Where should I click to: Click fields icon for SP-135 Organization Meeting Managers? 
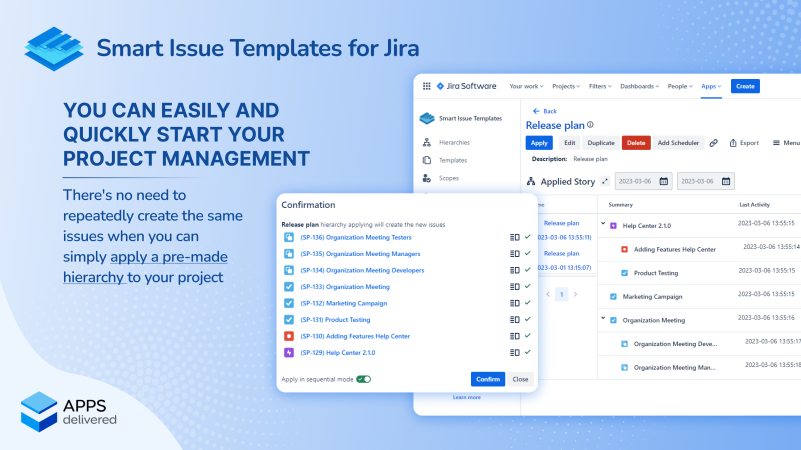click(514, 254)
